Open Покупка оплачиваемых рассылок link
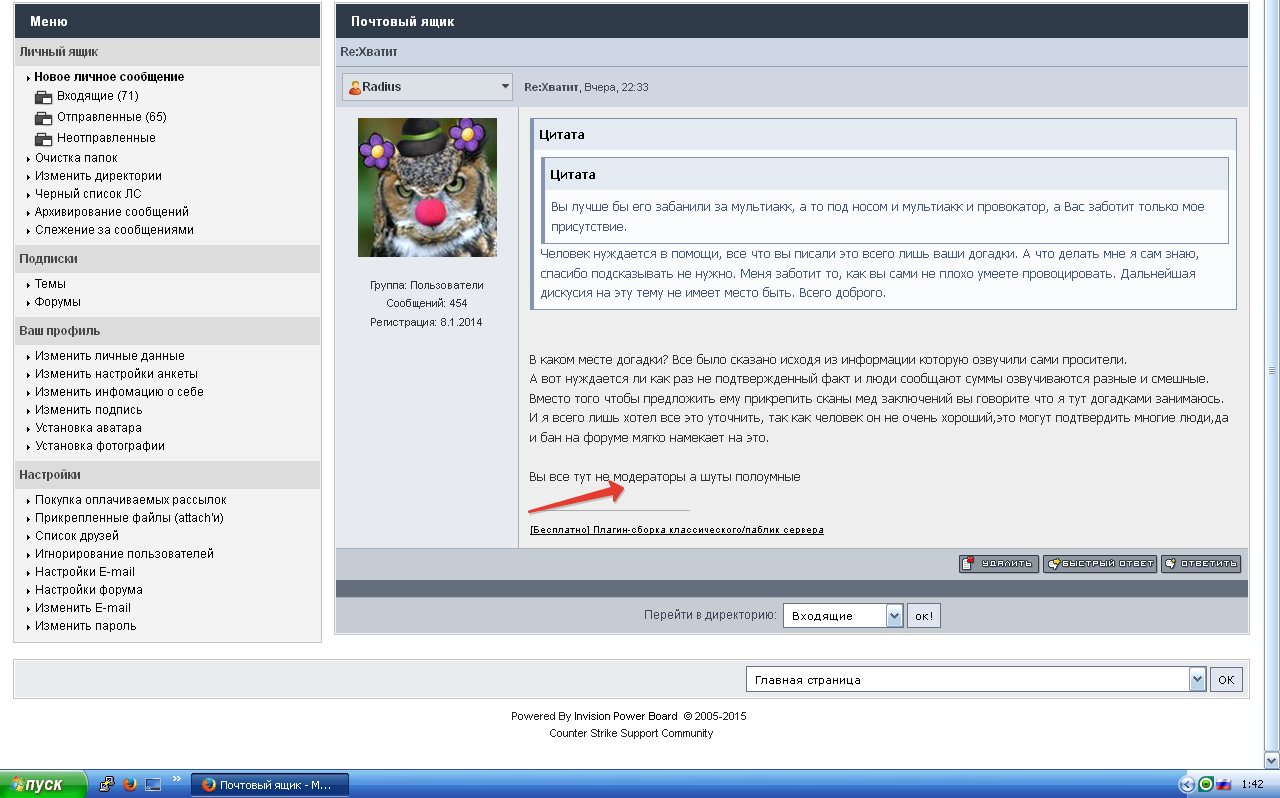 131,500
